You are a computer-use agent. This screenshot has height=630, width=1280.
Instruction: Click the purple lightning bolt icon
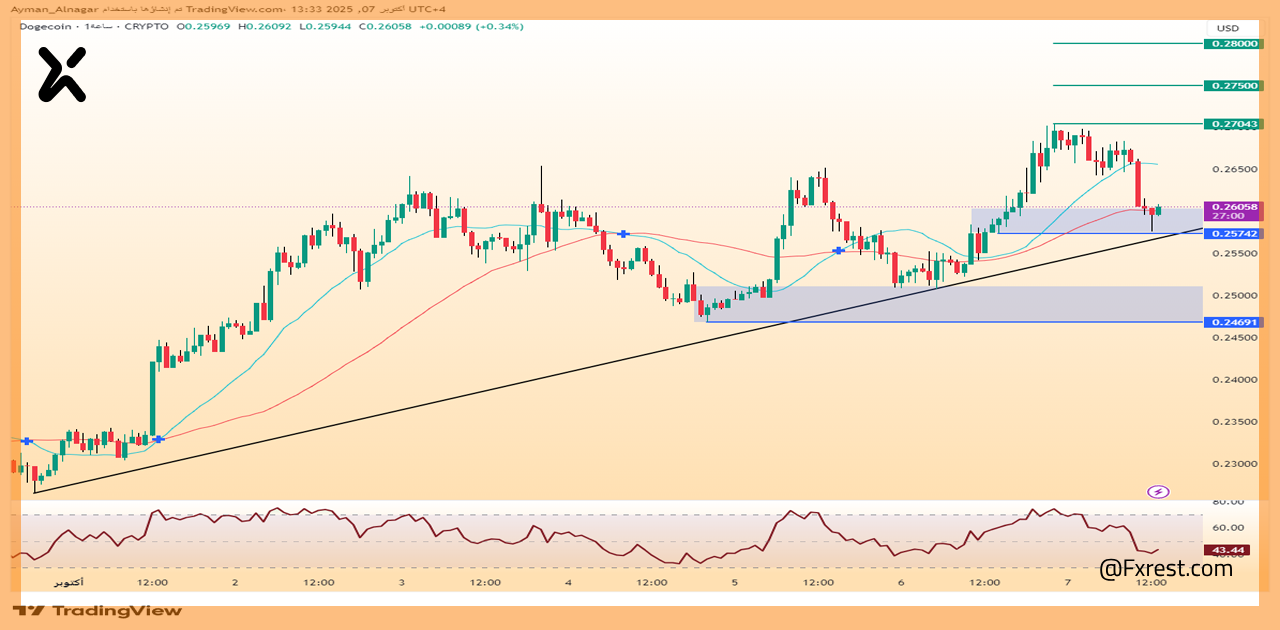1158,491
